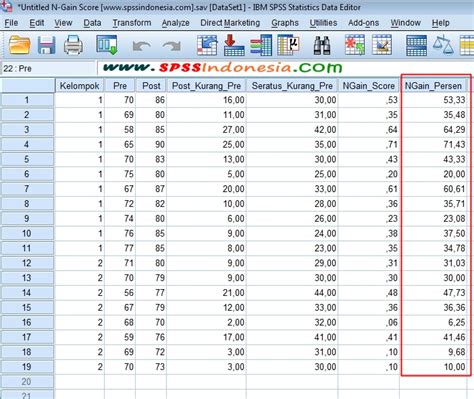This screenshot has width=474, height=399.
Task: Click the '22 : Pre' cell reference box
Action: click(x=49, y=69)
